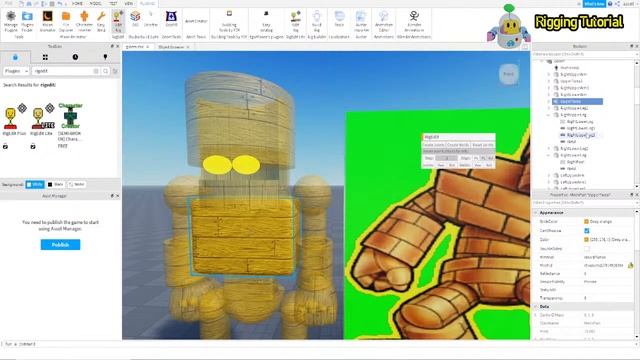This screenshot has width=640, height=360.
Task: Activate the highlighted RigEdit Edit Rig plugin
Action: point(118,21)
